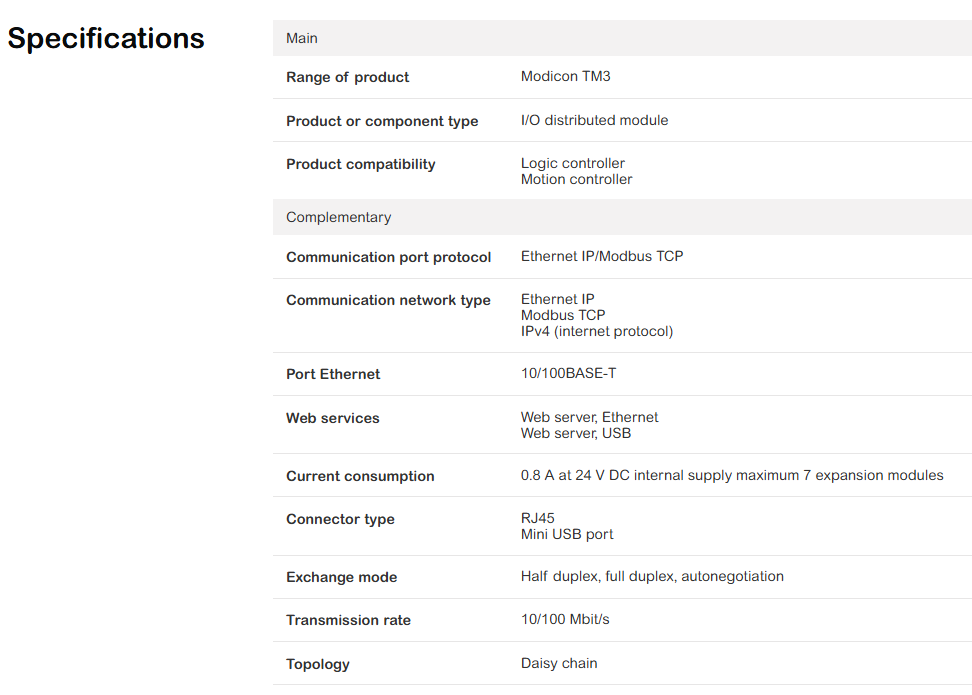The width and height of the screenshot is (972, 695).
Task: Click the Current consumption label
Action: point(360,476)
